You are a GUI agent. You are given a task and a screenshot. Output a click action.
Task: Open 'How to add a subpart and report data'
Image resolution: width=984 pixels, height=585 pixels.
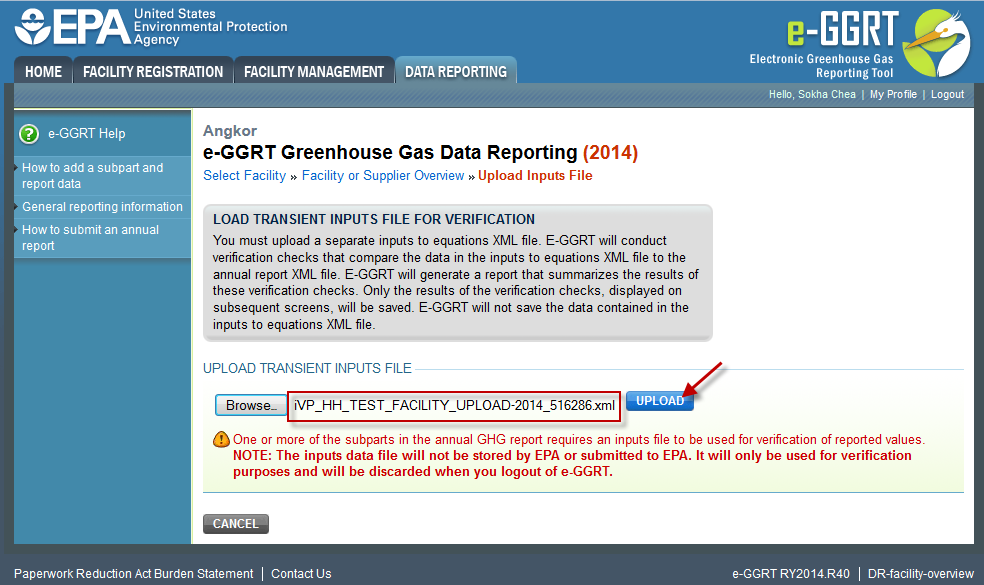tap(93, 176)
